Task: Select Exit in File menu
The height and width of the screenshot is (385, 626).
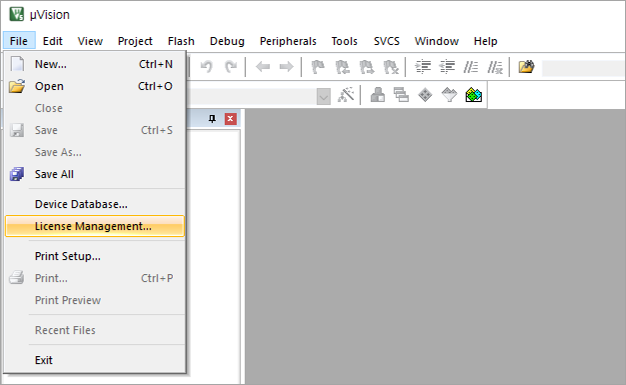Action: (95, 360)
